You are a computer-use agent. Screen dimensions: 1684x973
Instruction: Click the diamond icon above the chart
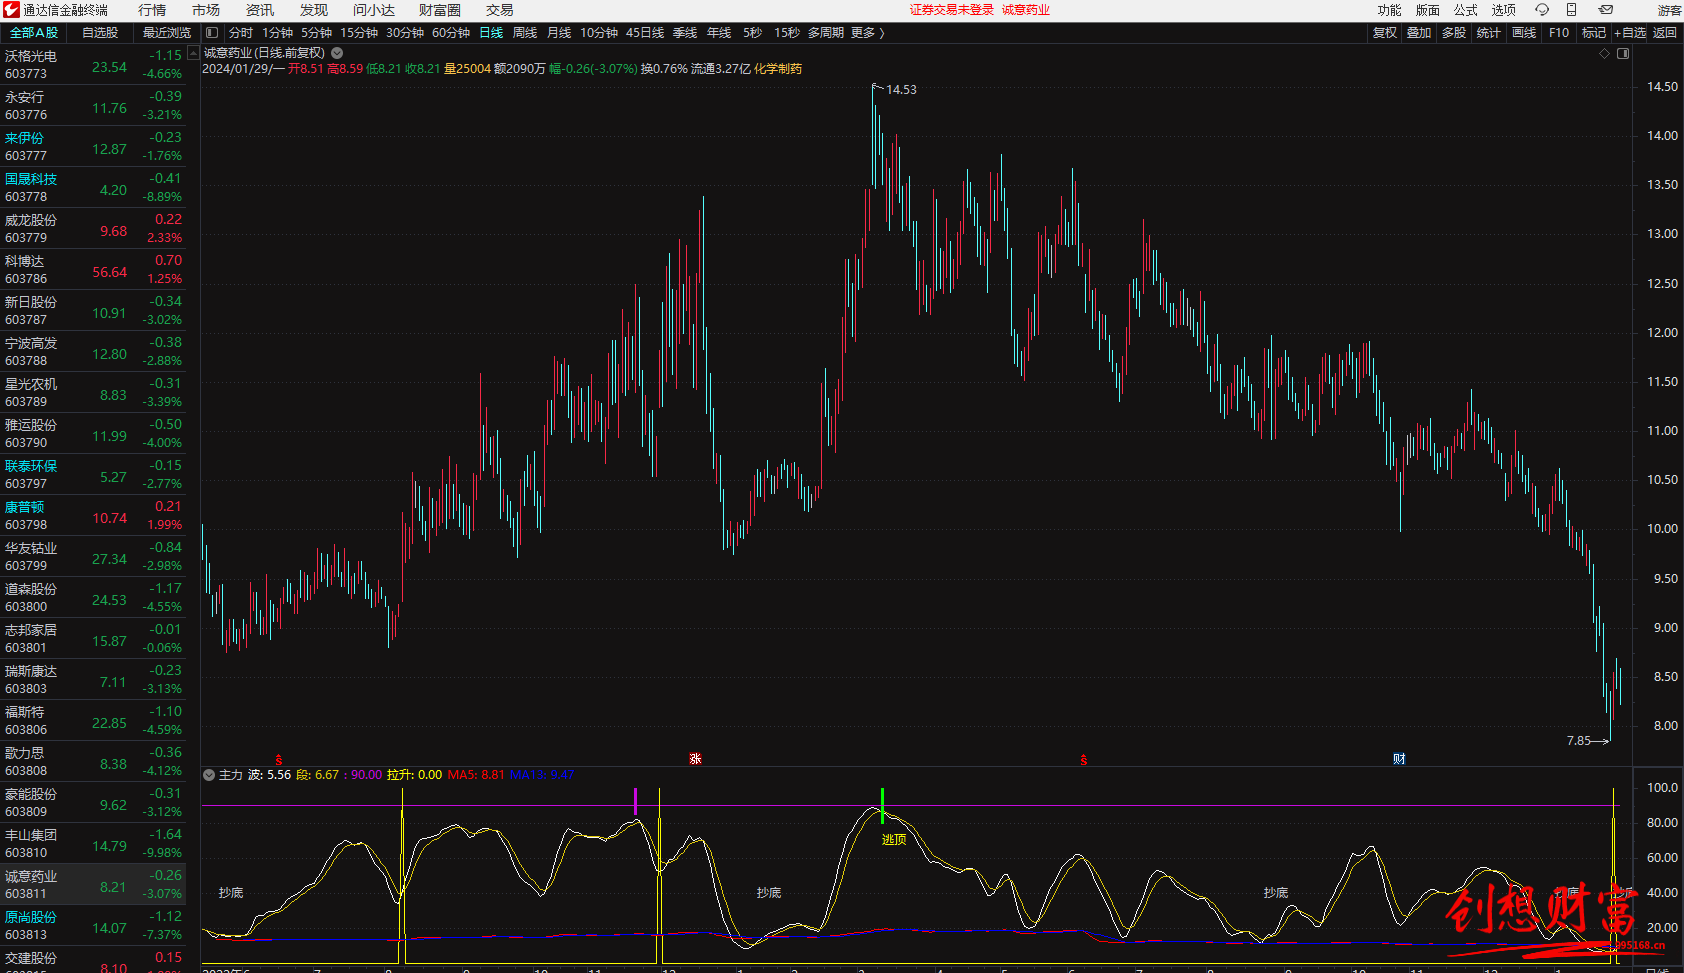pyautogui.click(x=1605, y=54)
